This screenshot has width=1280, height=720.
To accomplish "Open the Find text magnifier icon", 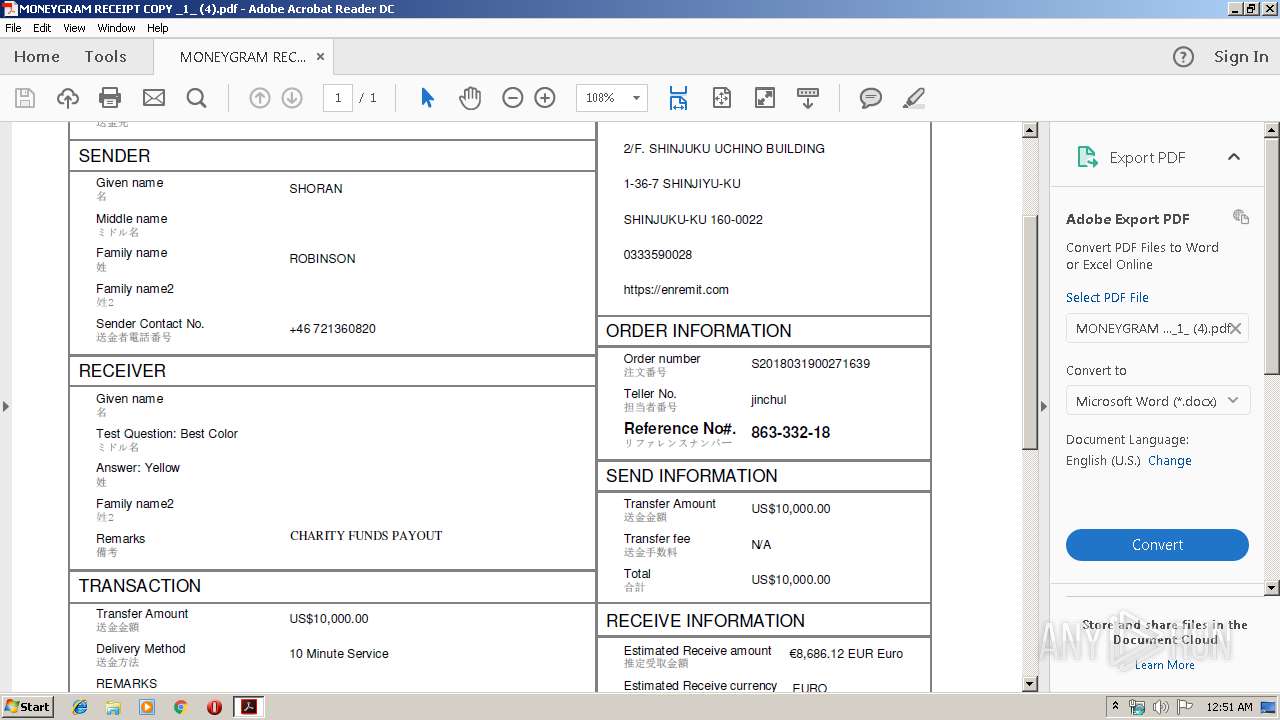I will pos(196,98).
